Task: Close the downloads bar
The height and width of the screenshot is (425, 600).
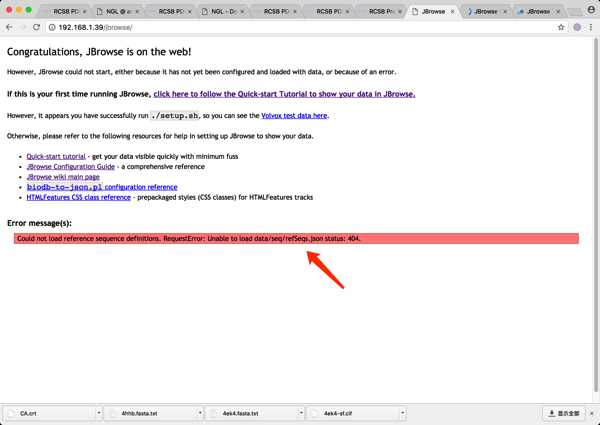Action: coord(592,413)
